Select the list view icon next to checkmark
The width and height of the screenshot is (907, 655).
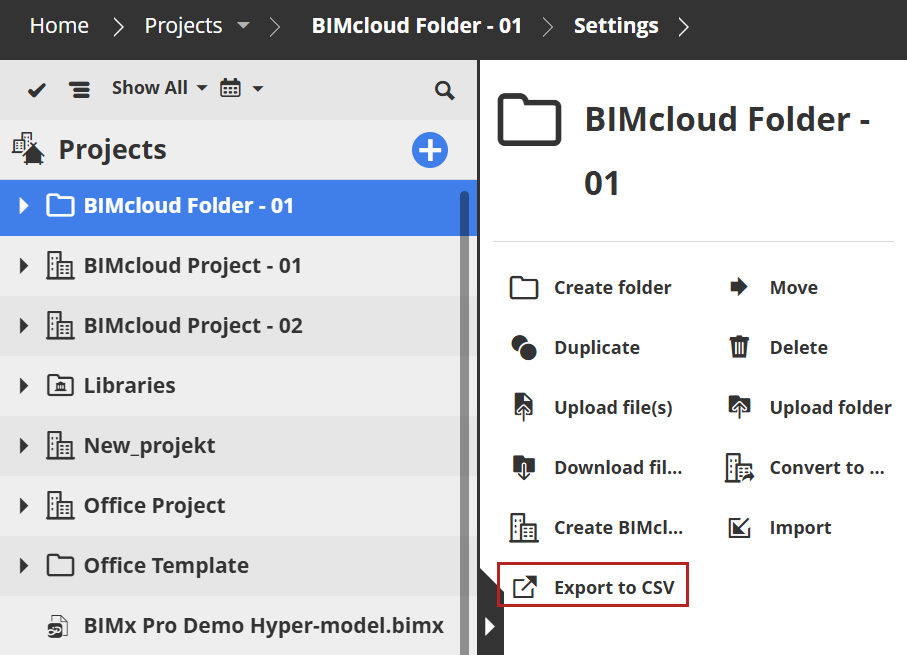point(79,88)
